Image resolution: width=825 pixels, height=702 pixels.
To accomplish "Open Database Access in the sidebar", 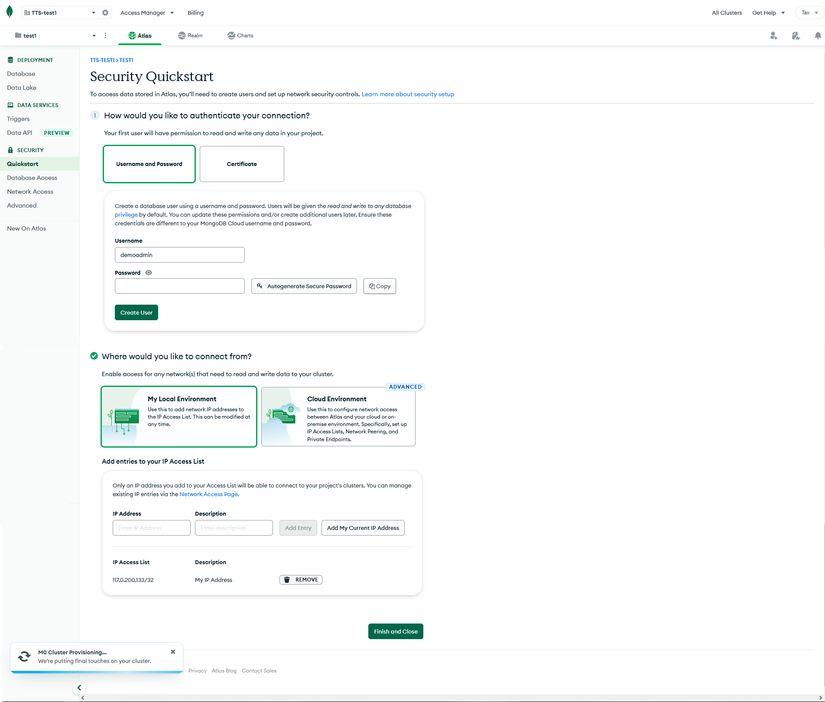I will click(32, 178).
